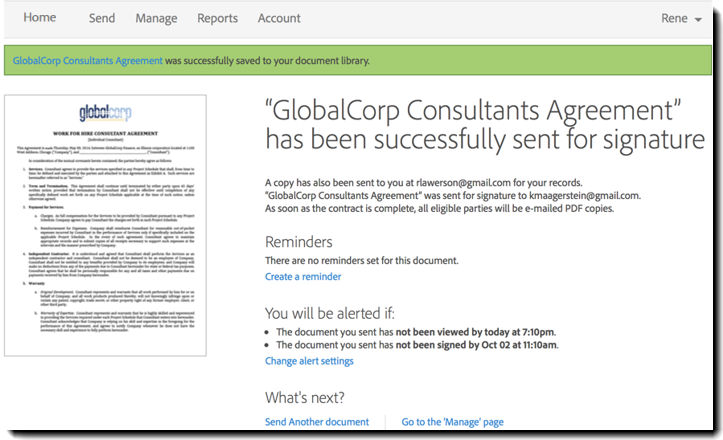723x440 pixels.
Task: Click the 'You will be alerted if' heading
Action: 330,313
